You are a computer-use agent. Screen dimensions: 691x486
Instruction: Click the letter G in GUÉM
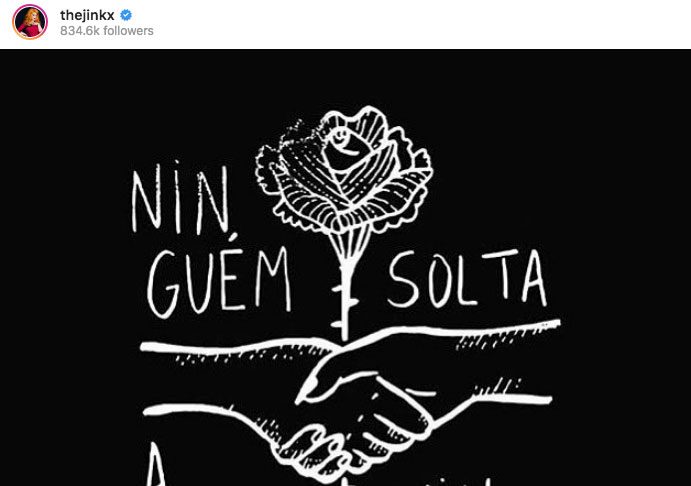(x=163, y=285)
